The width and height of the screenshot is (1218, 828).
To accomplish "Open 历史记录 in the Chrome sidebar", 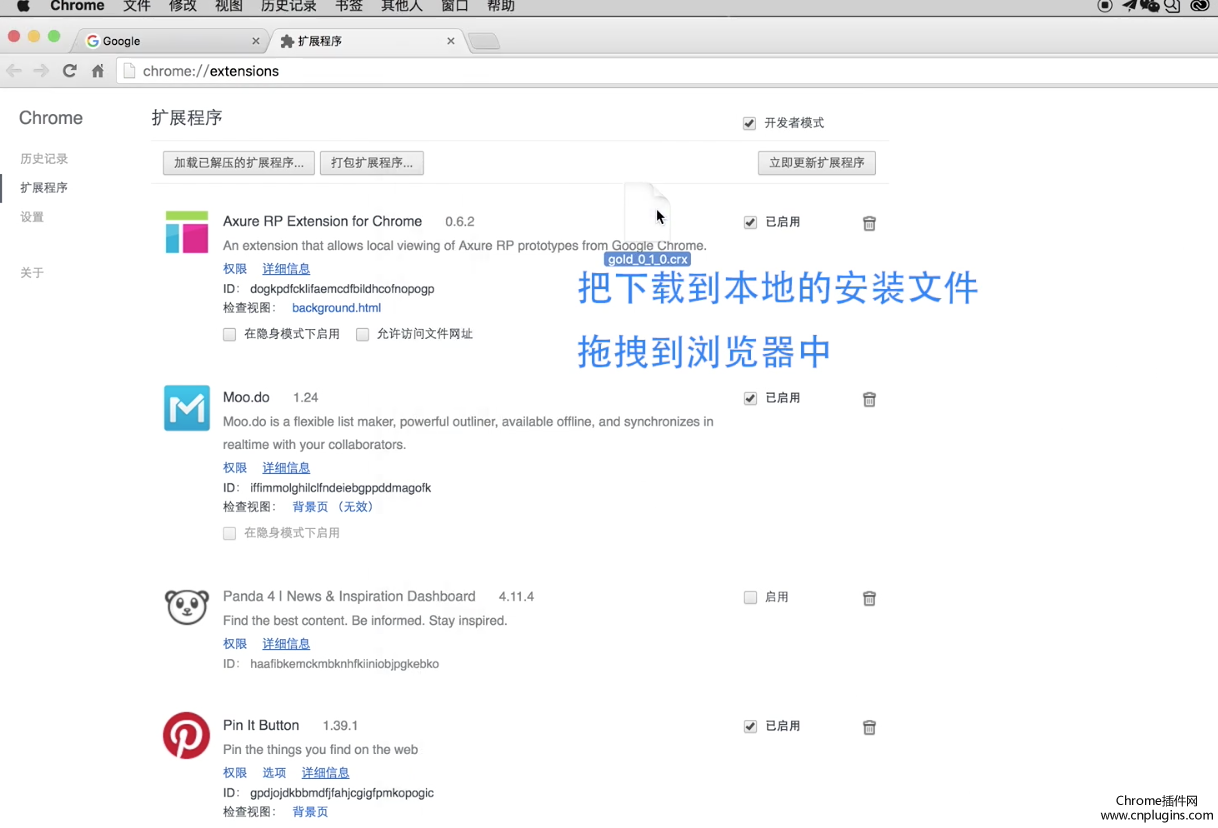I will coord(44,159).
